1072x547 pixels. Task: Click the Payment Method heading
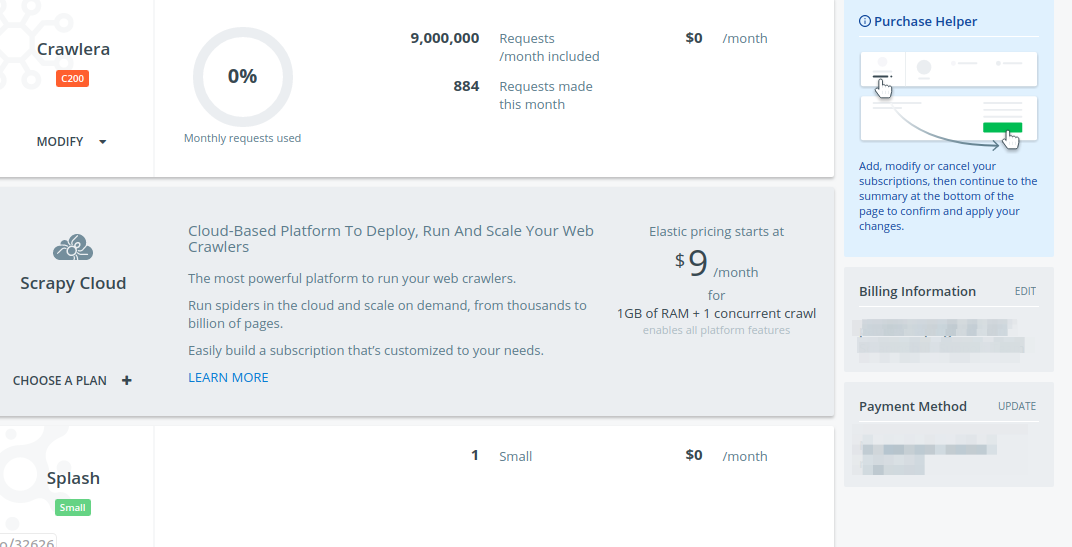pyautogui.click(x=913, y=406)
